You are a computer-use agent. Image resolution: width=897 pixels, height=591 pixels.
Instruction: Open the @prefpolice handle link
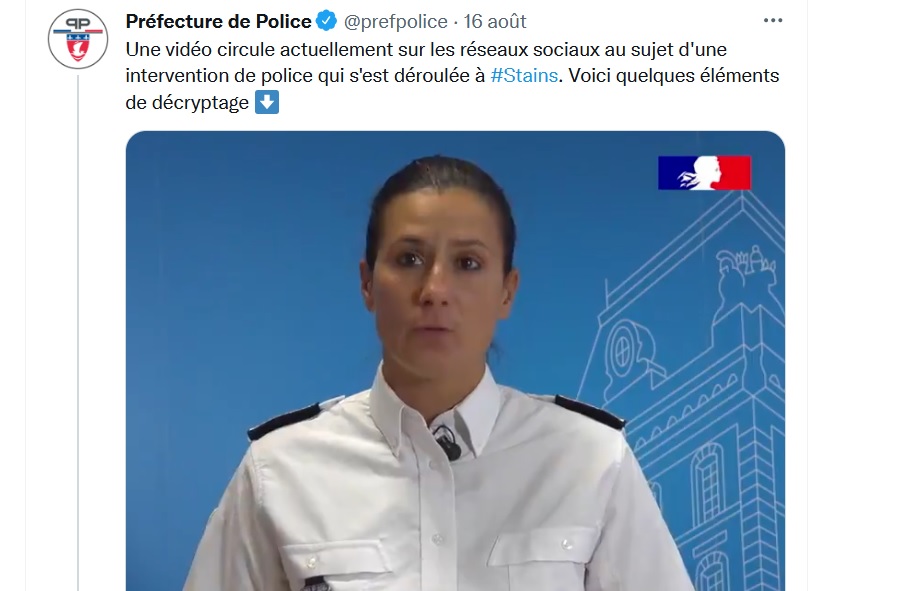[x=395, y=21]
